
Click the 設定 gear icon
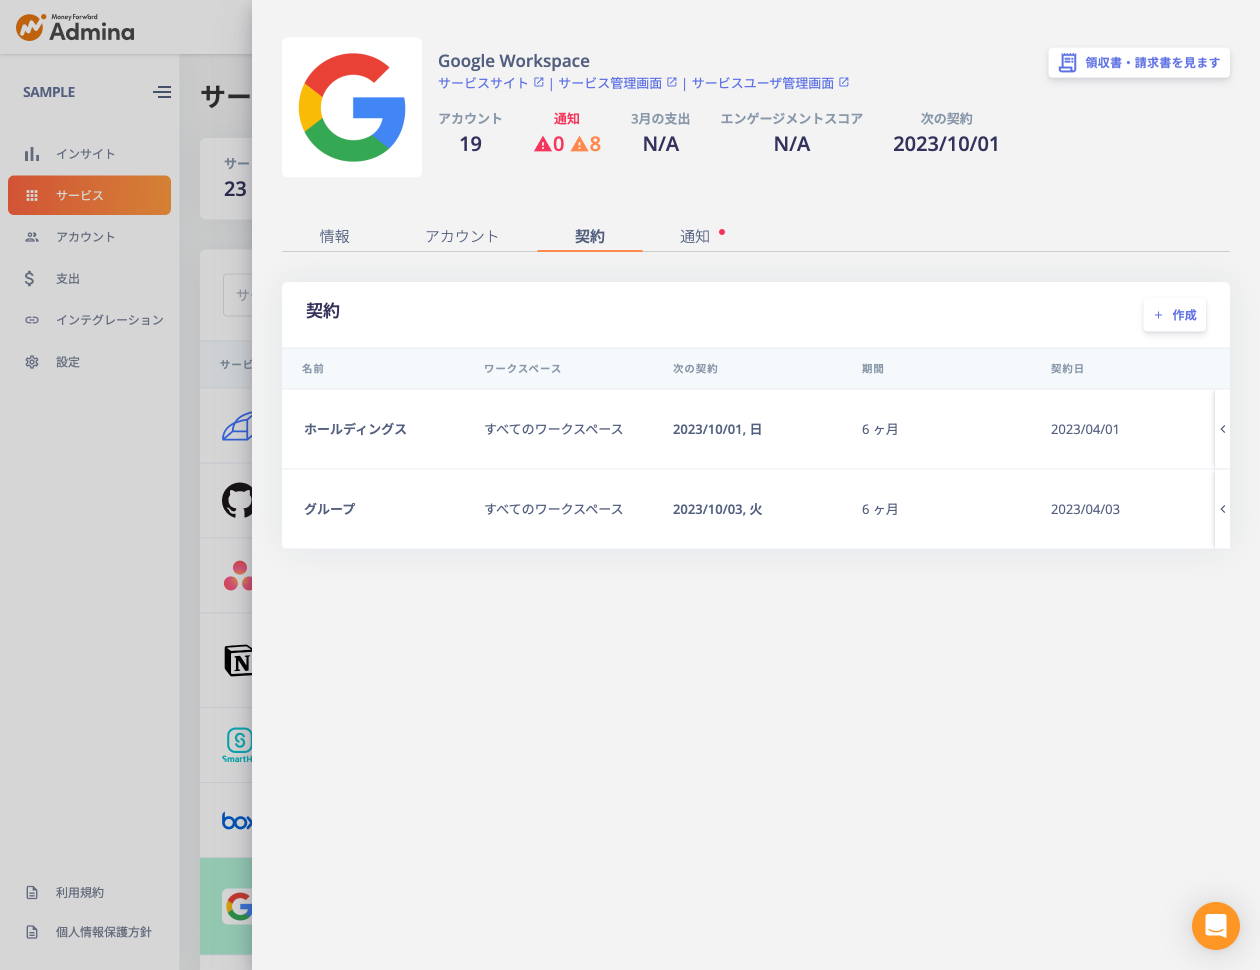coord(32,362)
